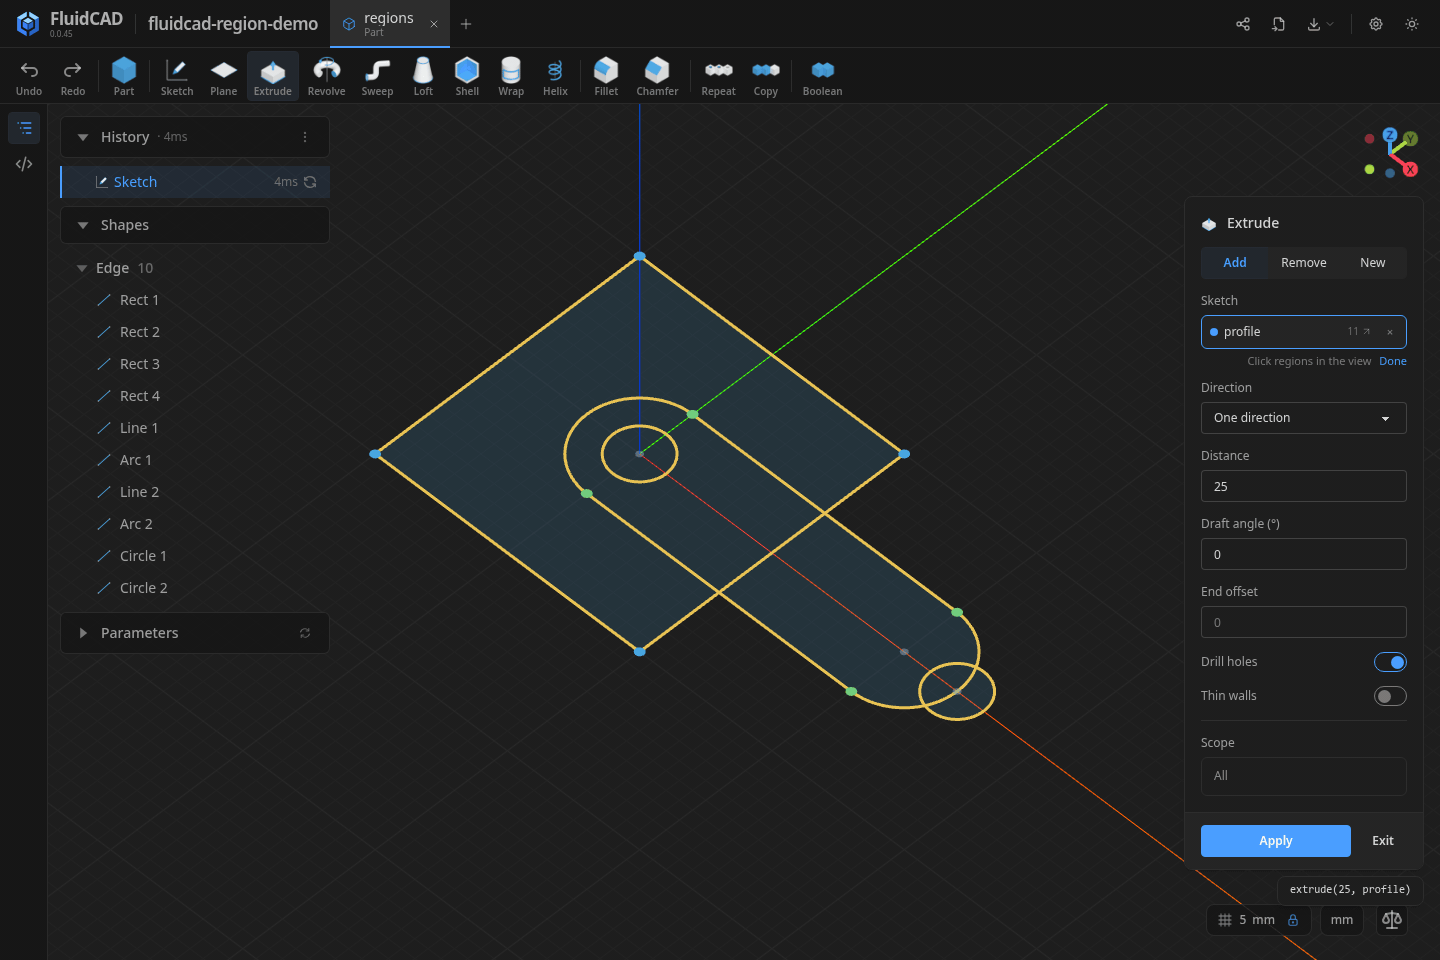Open the download options dropdown arrow

coord(1330,24)
